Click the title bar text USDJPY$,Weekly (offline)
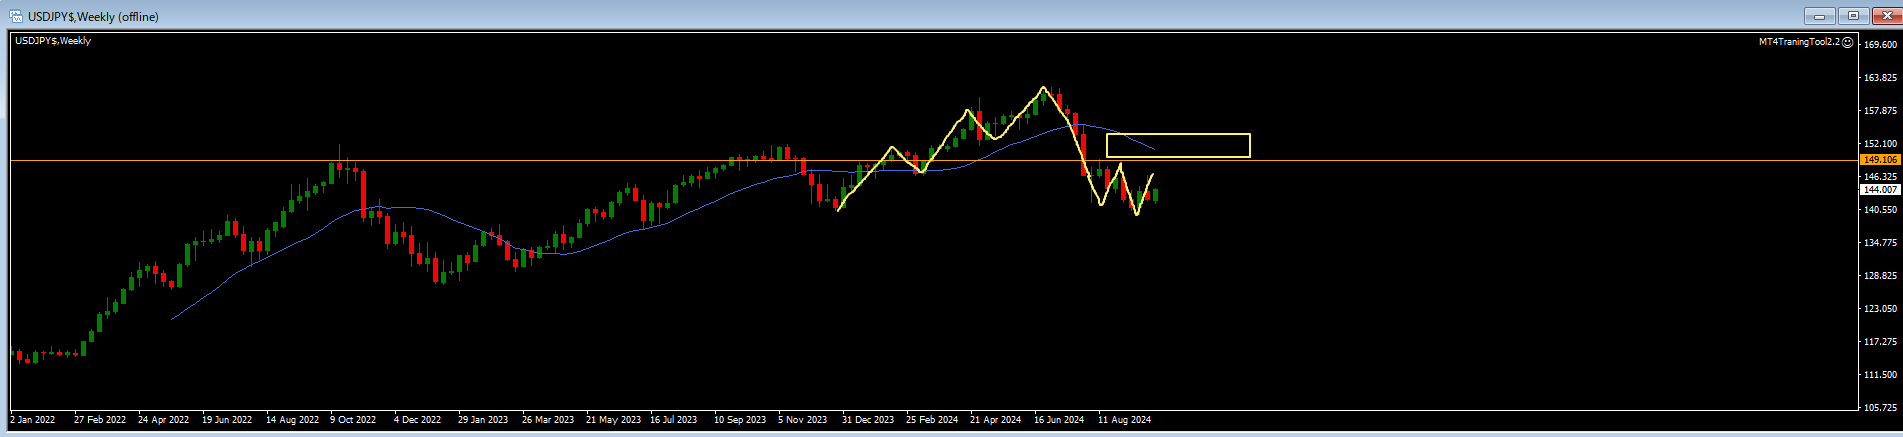 pyautogui.click(x=93, y=17)
